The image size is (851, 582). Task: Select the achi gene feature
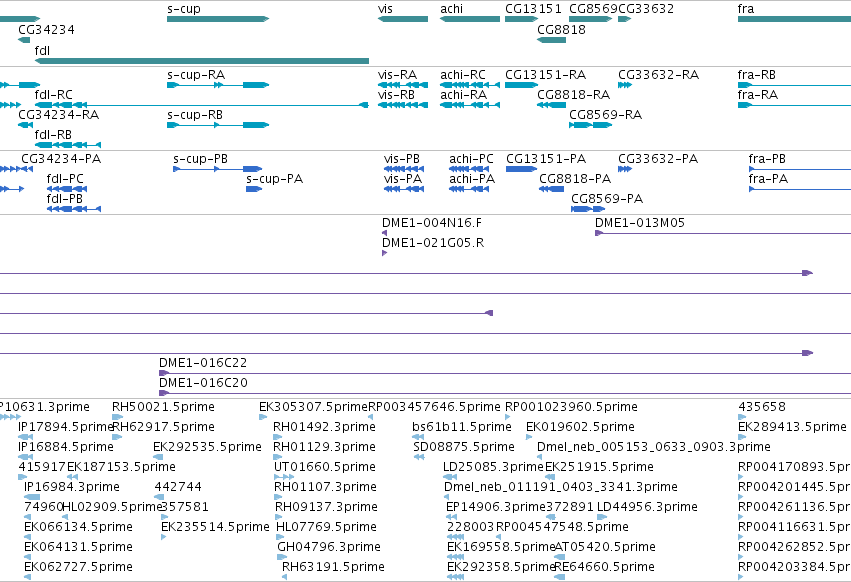tap(469, 19)
